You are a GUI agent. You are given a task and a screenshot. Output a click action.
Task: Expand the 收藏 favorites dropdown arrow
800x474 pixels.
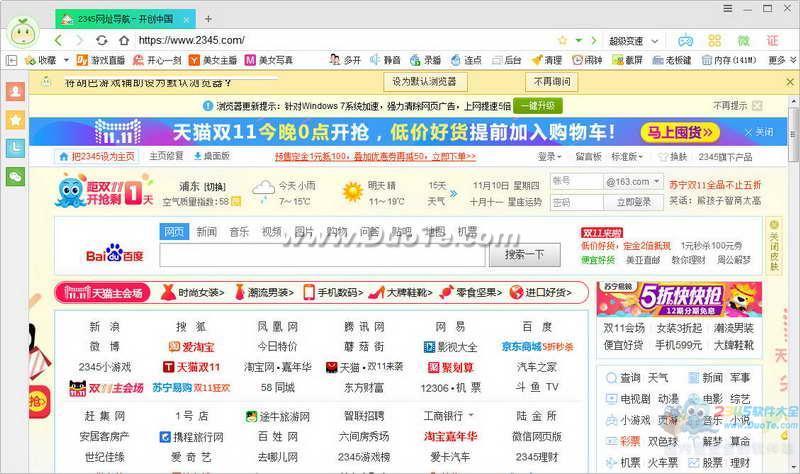click(x=66, y=60)
